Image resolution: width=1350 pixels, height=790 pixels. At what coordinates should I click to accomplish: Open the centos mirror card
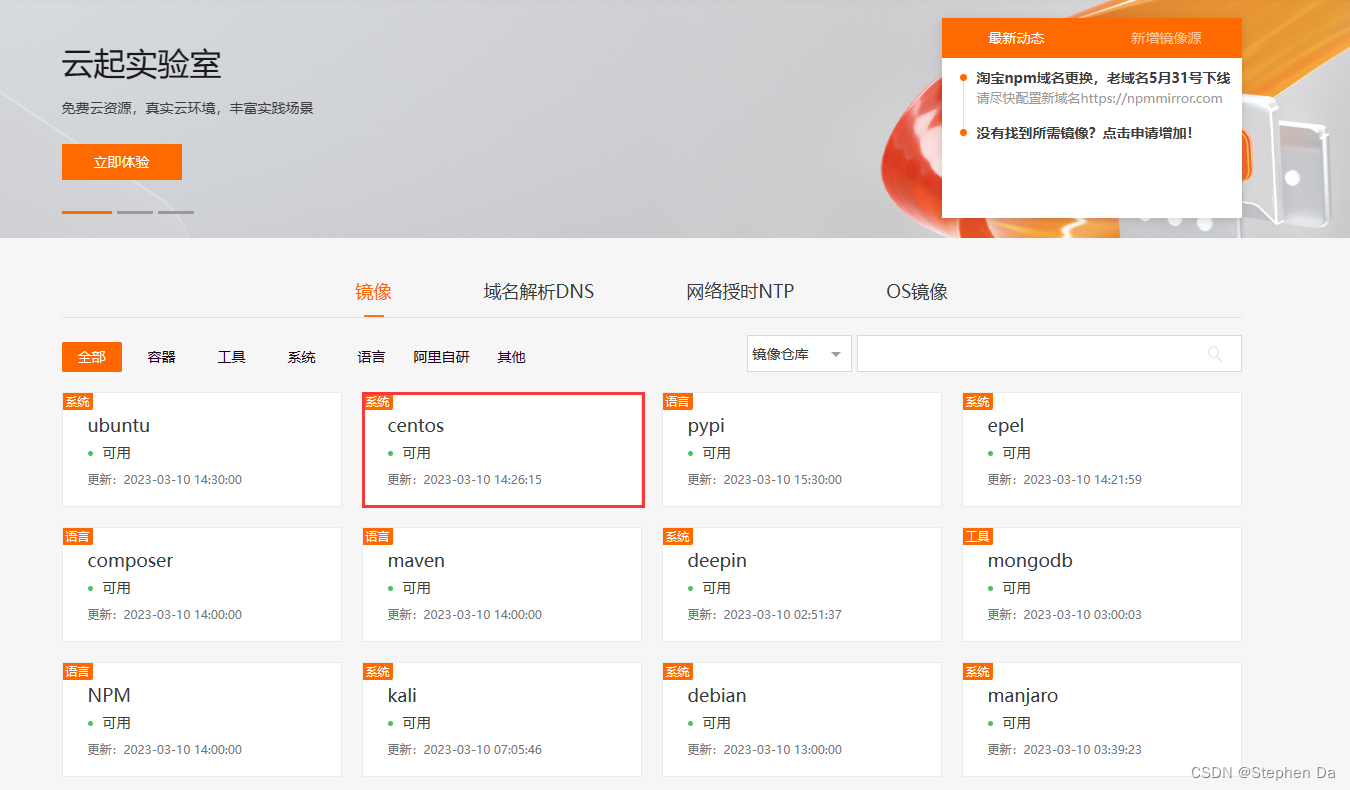pos(502,449)
